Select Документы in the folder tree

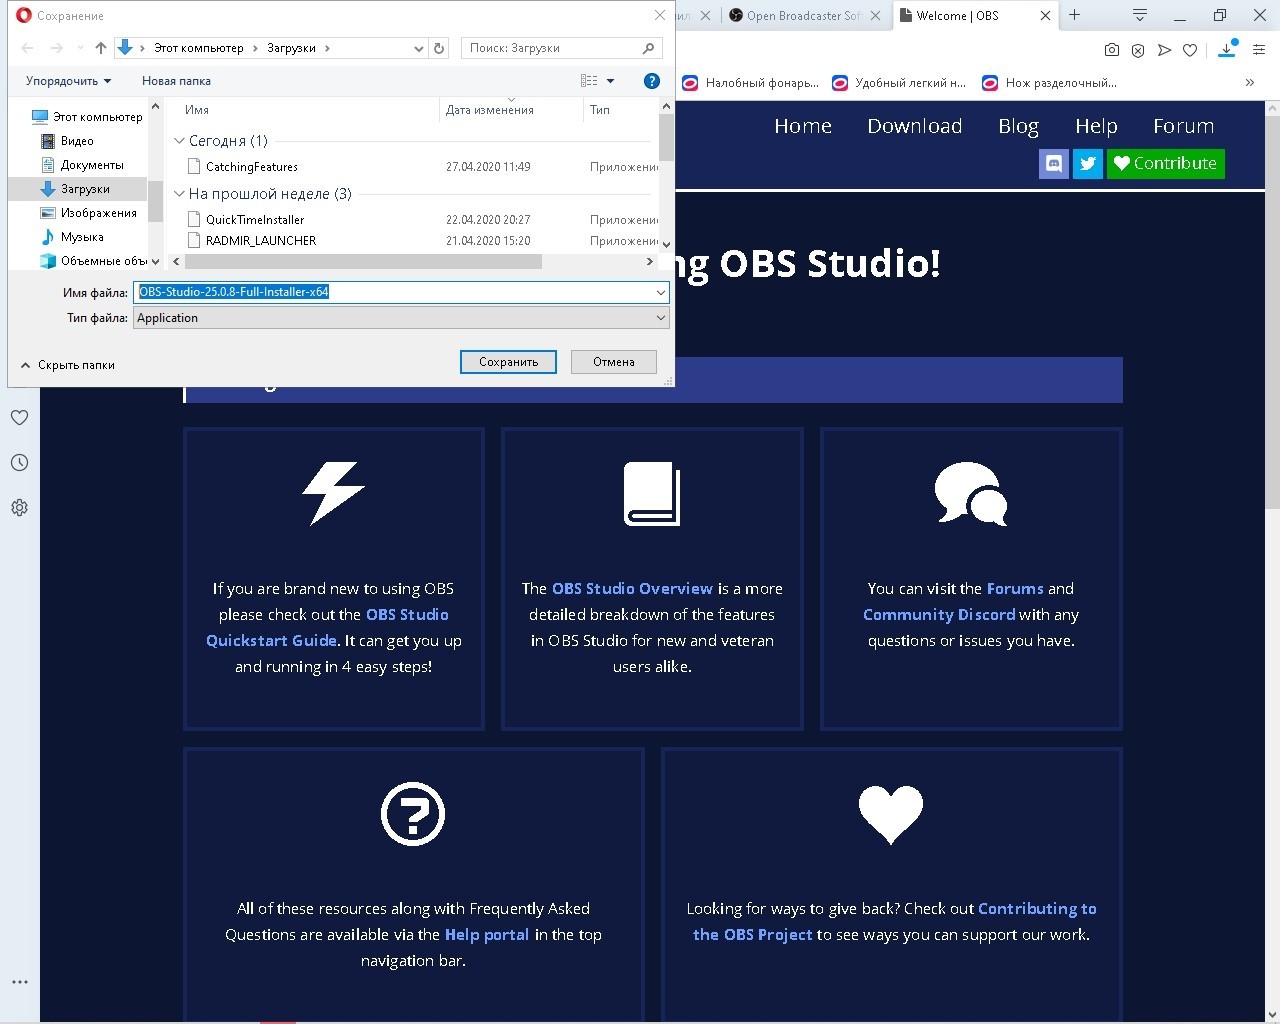coord(92,165)
